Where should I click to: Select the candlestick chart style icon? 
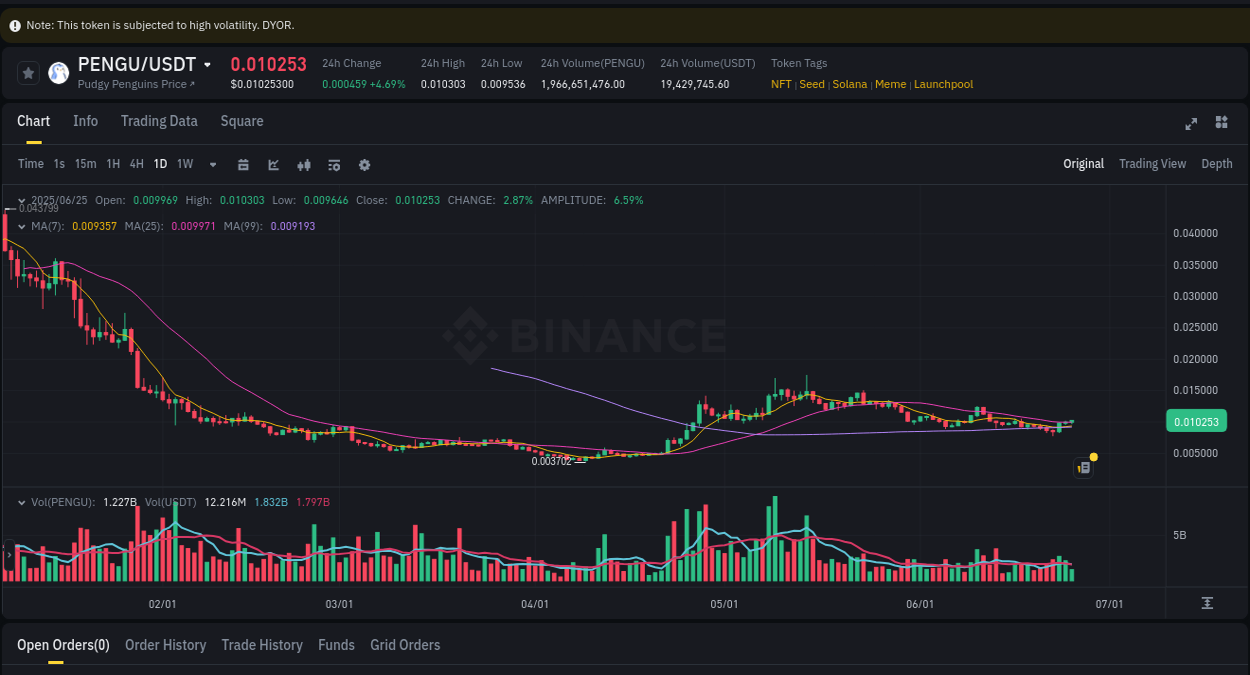(x=304, y=164)
